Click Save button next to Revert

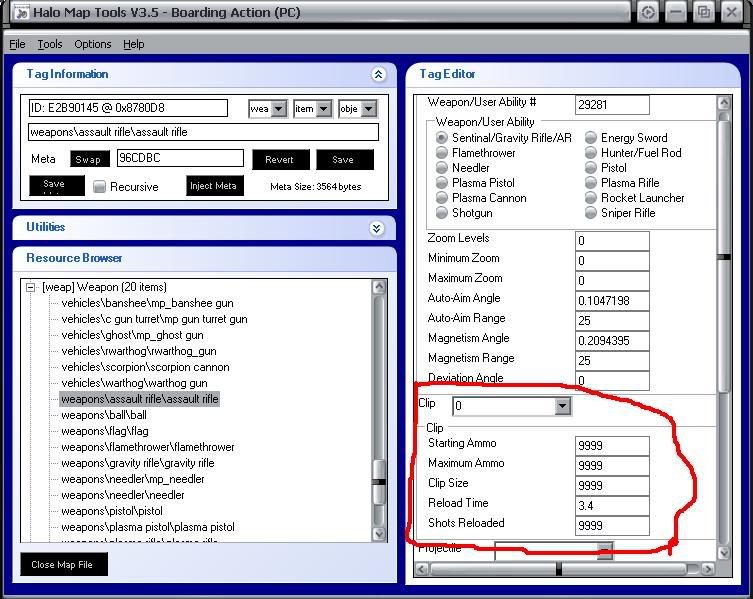345,159
